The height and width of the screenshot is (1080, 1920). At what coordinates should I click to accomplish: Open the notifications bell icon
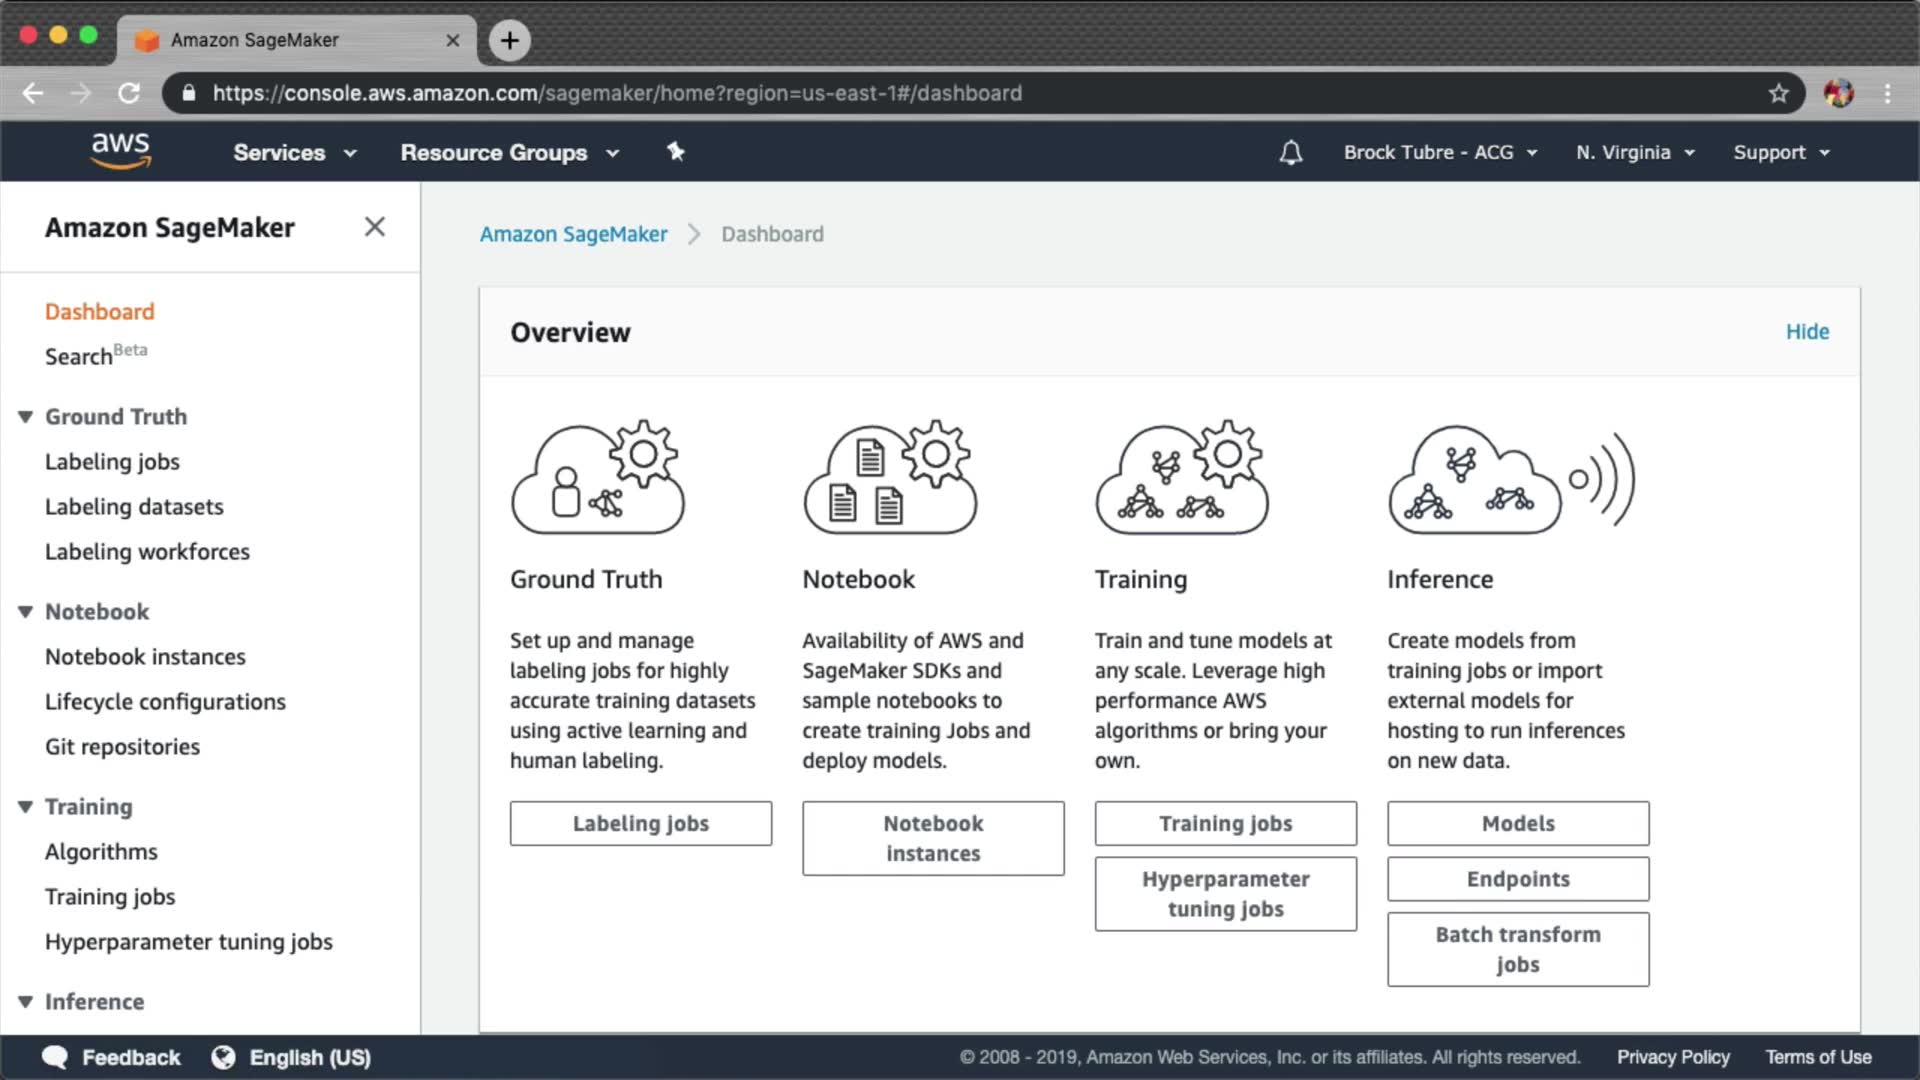point(1291,152)
